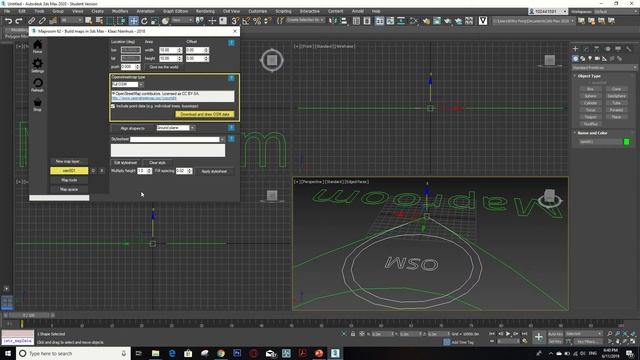Activate the Select and Rotate tool
The width and height of the screenshot is (640, 360).
tap(144, 20)
